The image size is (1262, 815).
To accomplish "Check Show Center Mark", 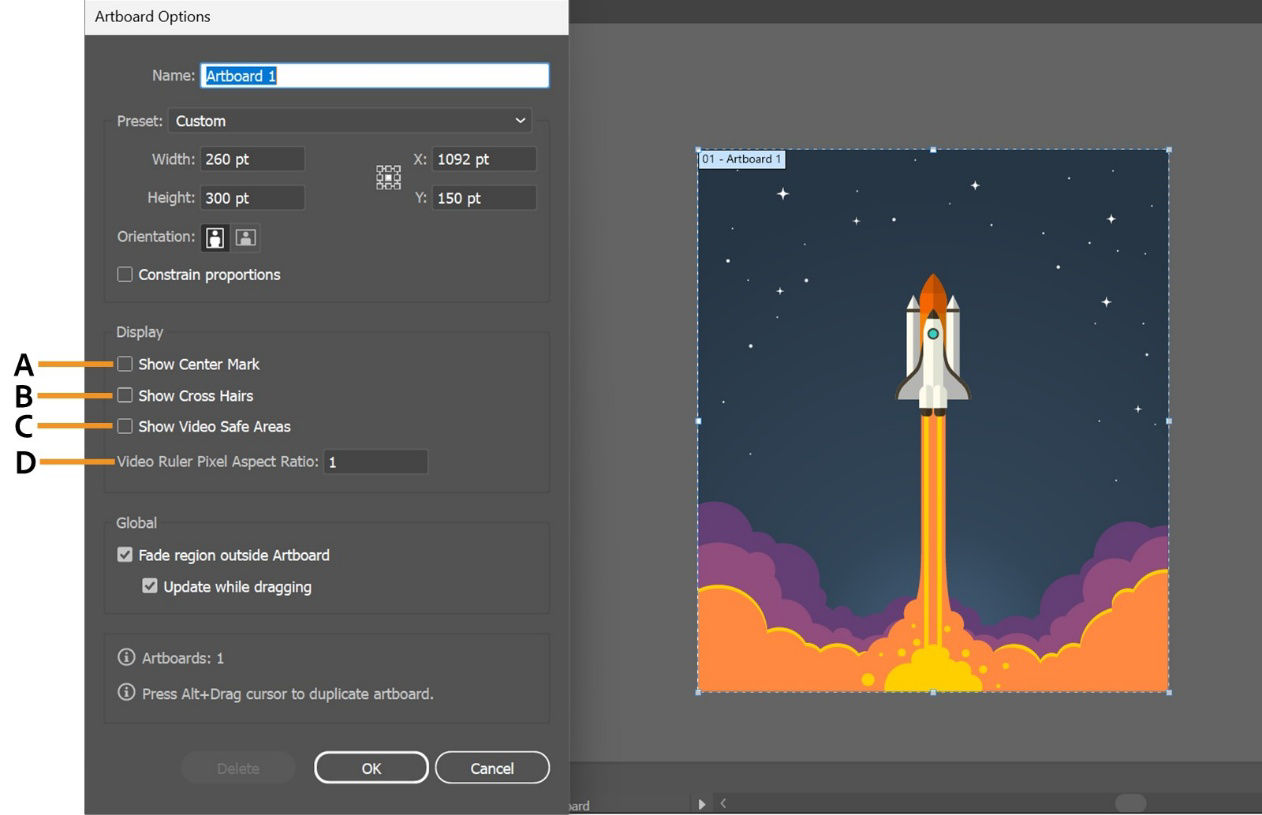I will pos(126,364).
